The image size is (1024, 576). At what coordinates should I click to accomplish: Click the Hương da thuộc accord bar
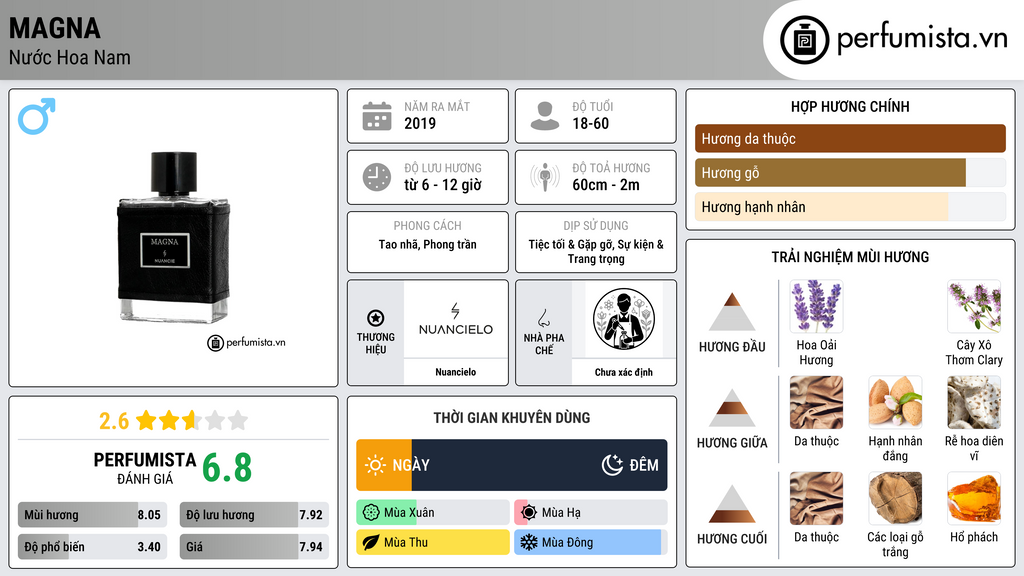pos(850,138)
